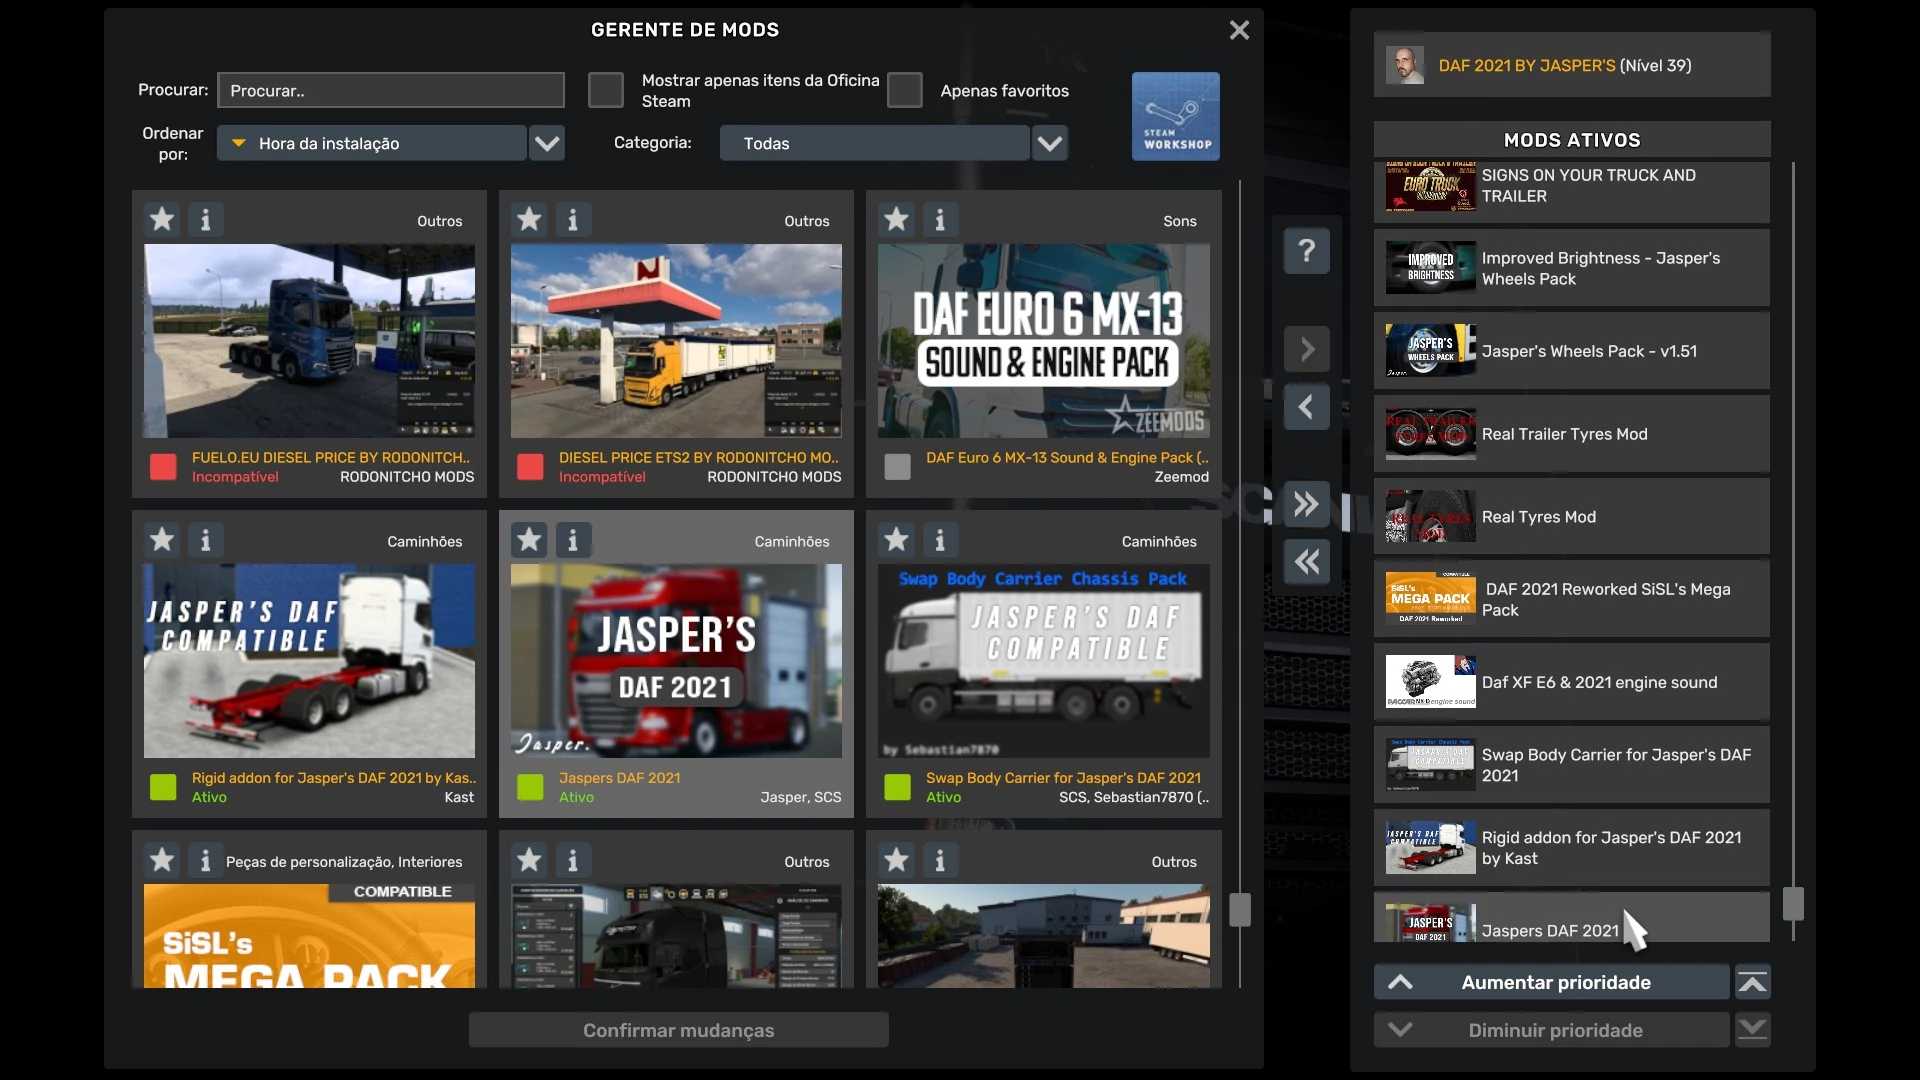Screen dimensions: 1920x1080
Task: Open info for FUELO.EU Diesel Price mod
Action: coord(206,219)
